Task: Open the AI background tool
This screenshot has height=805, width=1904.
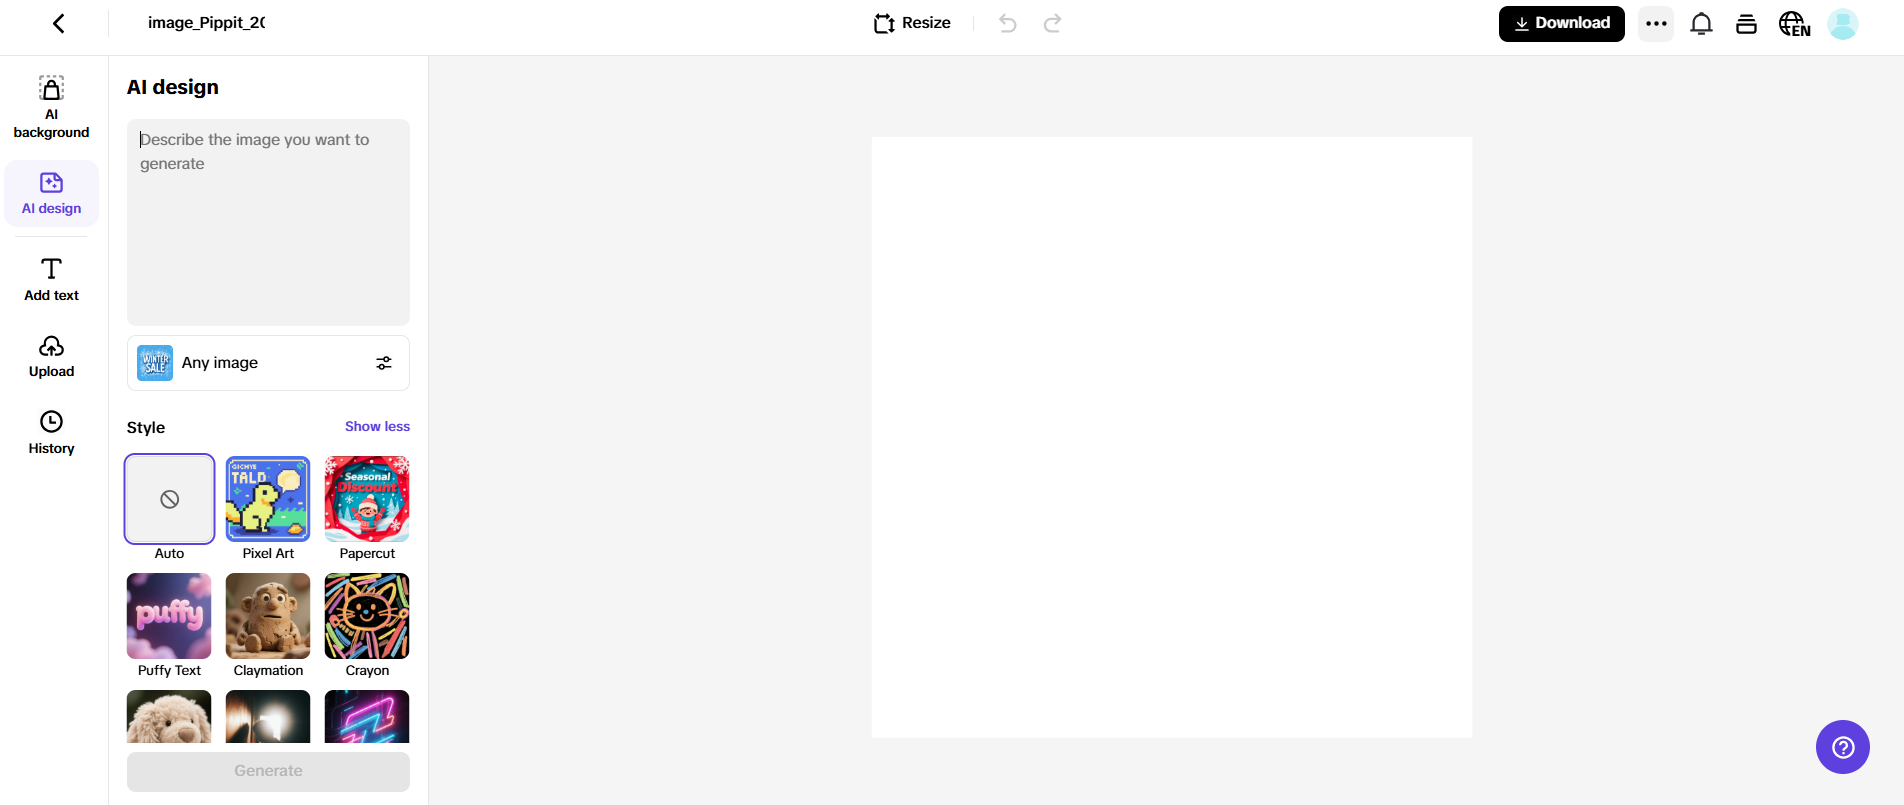Action: pyautogui.click(x=51, y=107)
